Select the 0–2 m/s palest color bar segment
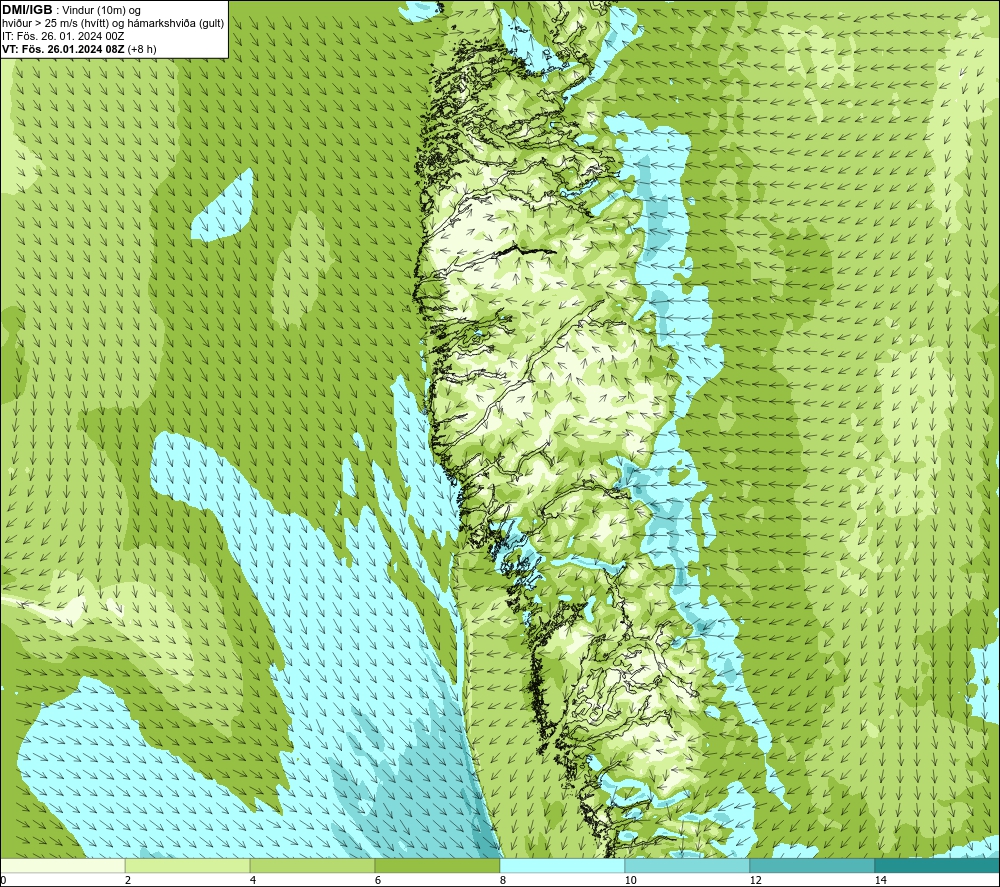 click(x=62, y=866)
